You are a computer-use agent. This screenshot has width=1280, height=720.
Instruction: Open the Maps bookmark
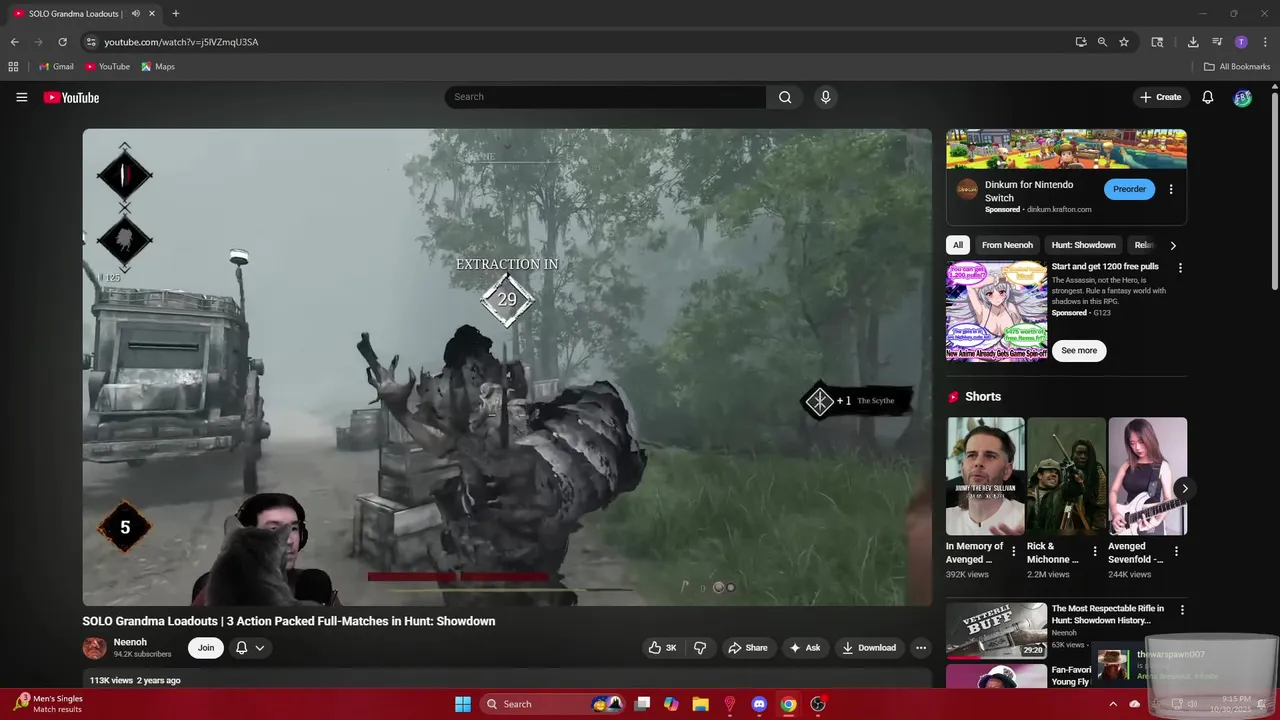point(158,67)
